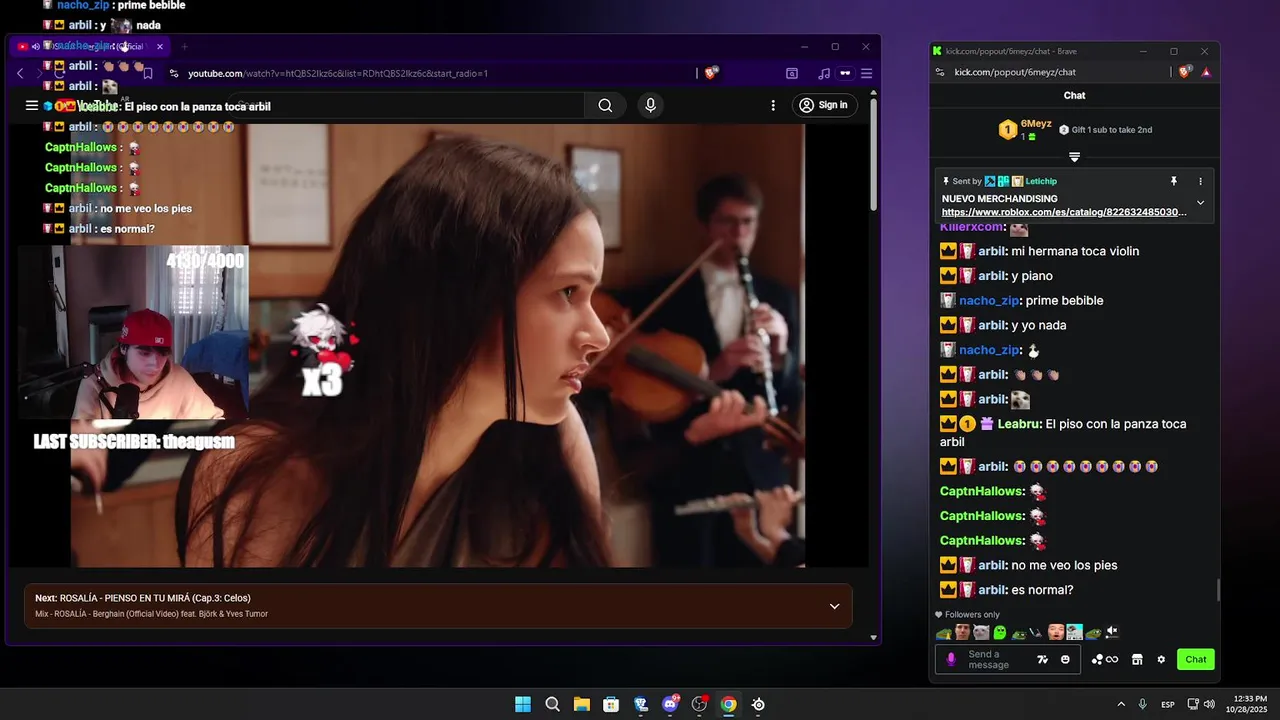Click nacho_zip next to prime bebible
1280x720 pixels.
988,300
